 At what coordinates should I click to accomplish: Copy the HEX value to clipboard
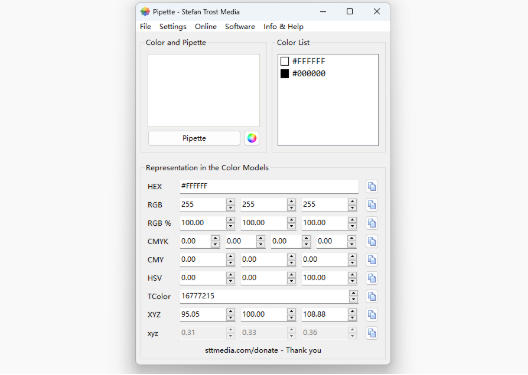pos(372,186)
